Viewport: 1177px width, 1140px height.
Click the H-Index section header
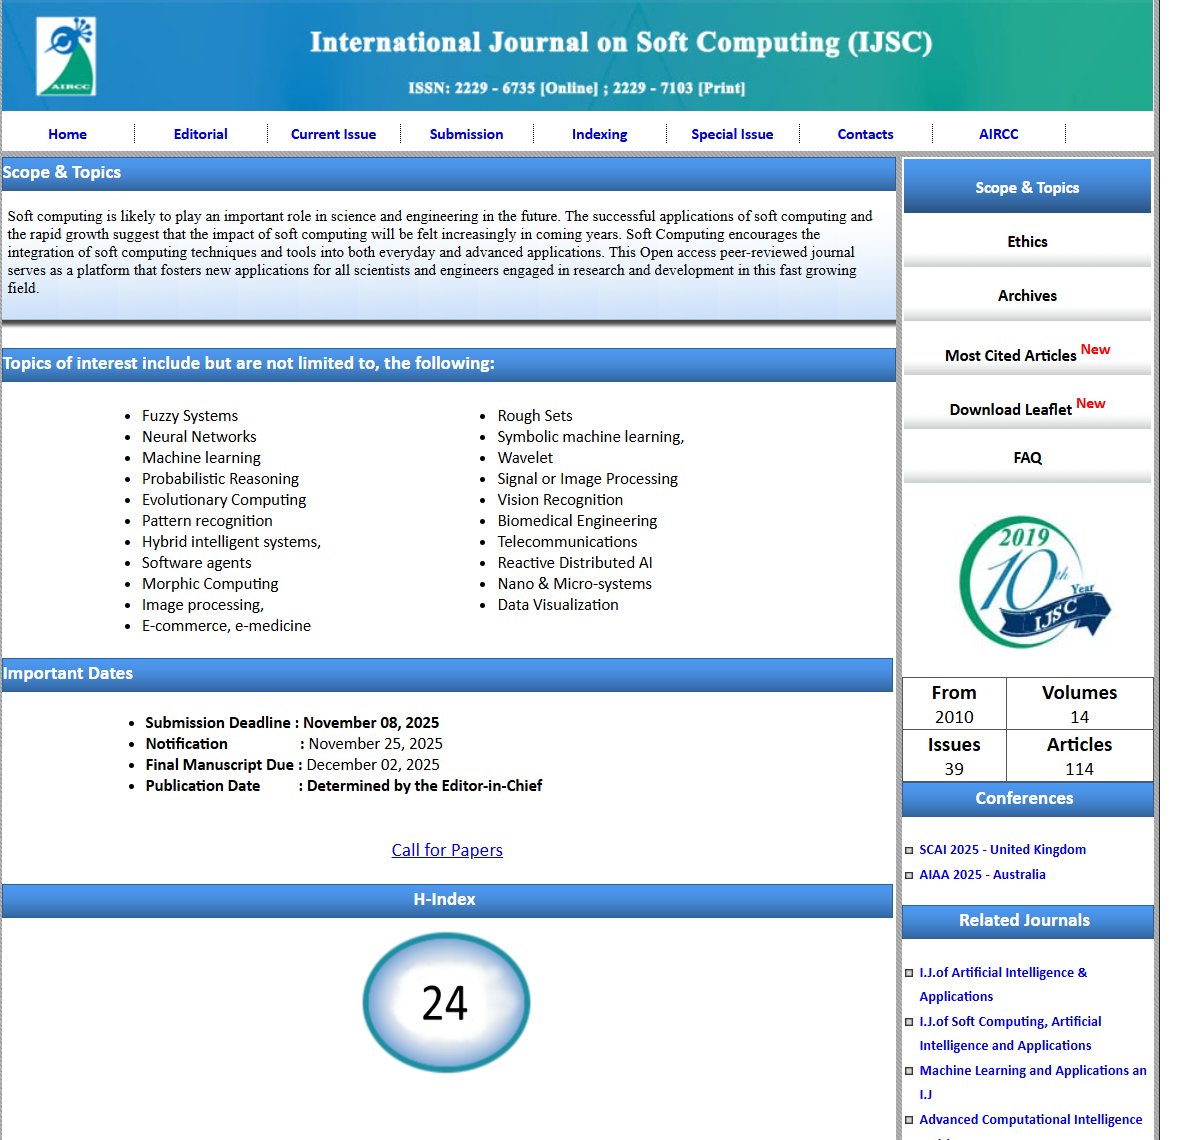point(447,900)
